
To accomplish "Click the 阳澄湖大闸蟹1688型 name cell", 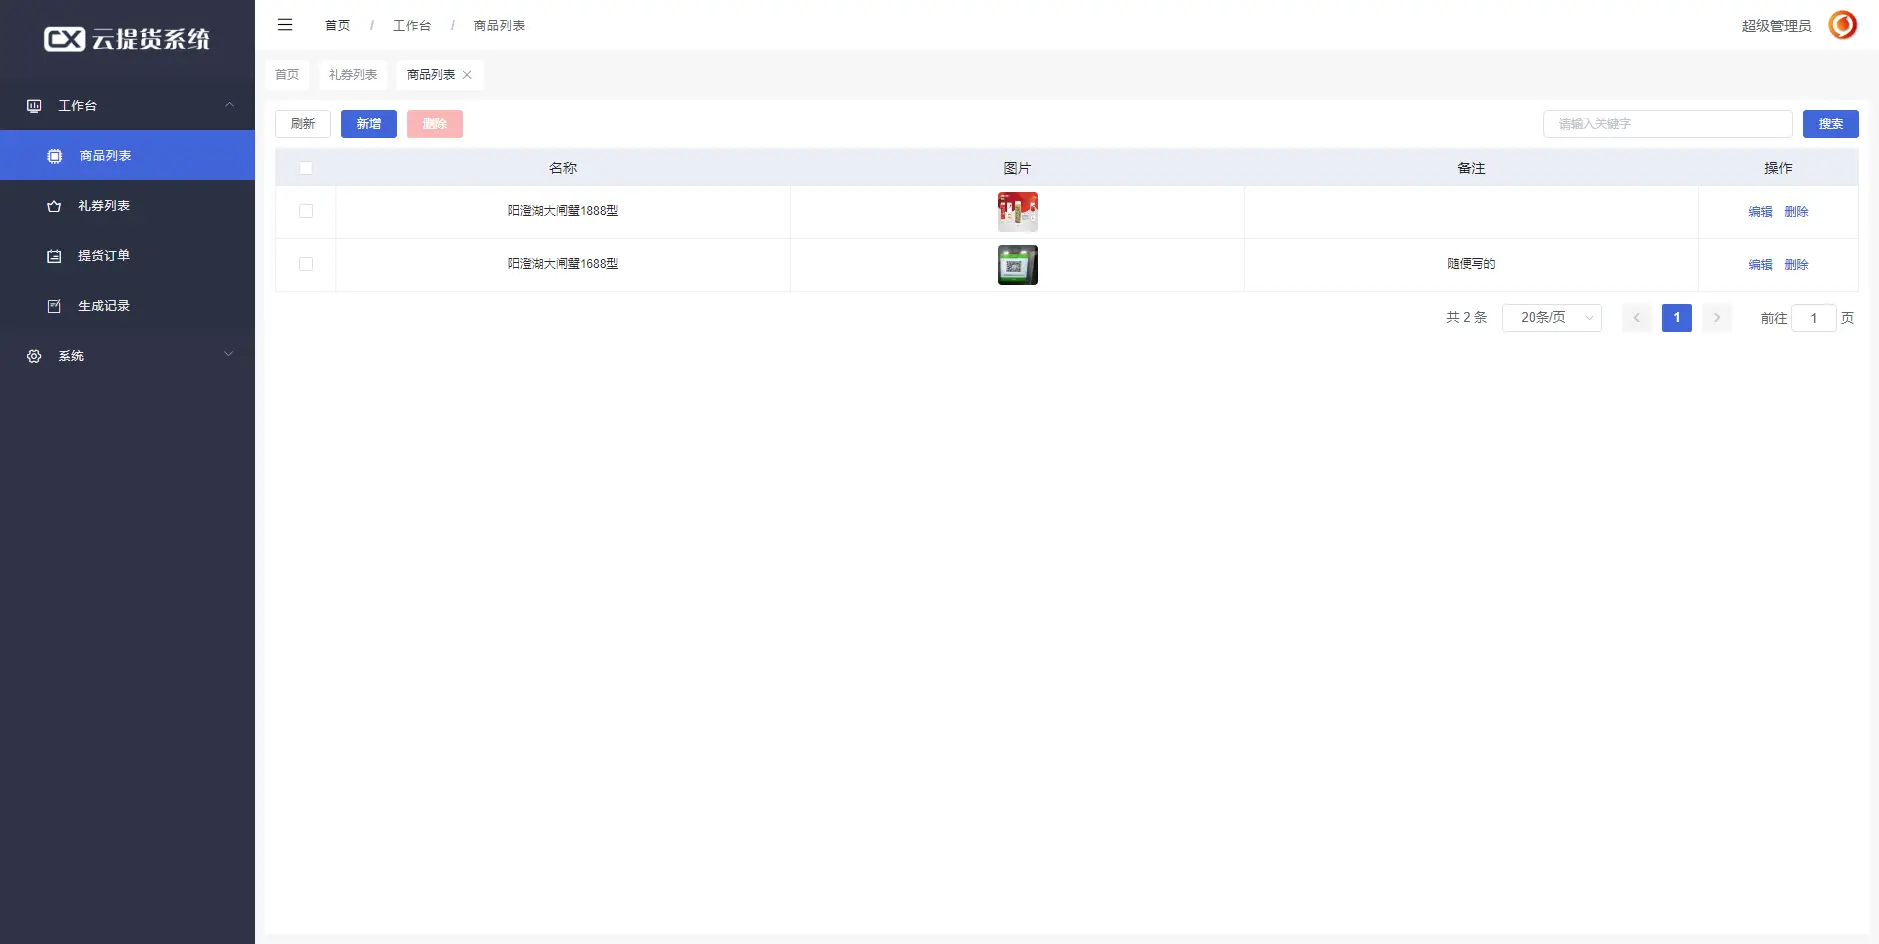I will pos(563,264).
